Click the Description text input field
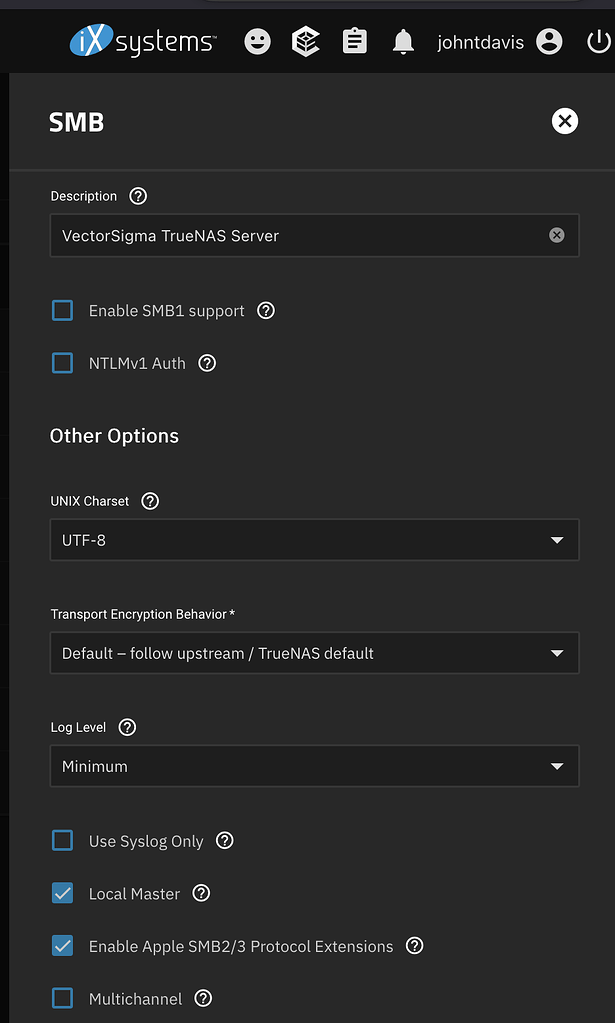This screenshot has height=1023, width=615. click(x=300, y=236)
